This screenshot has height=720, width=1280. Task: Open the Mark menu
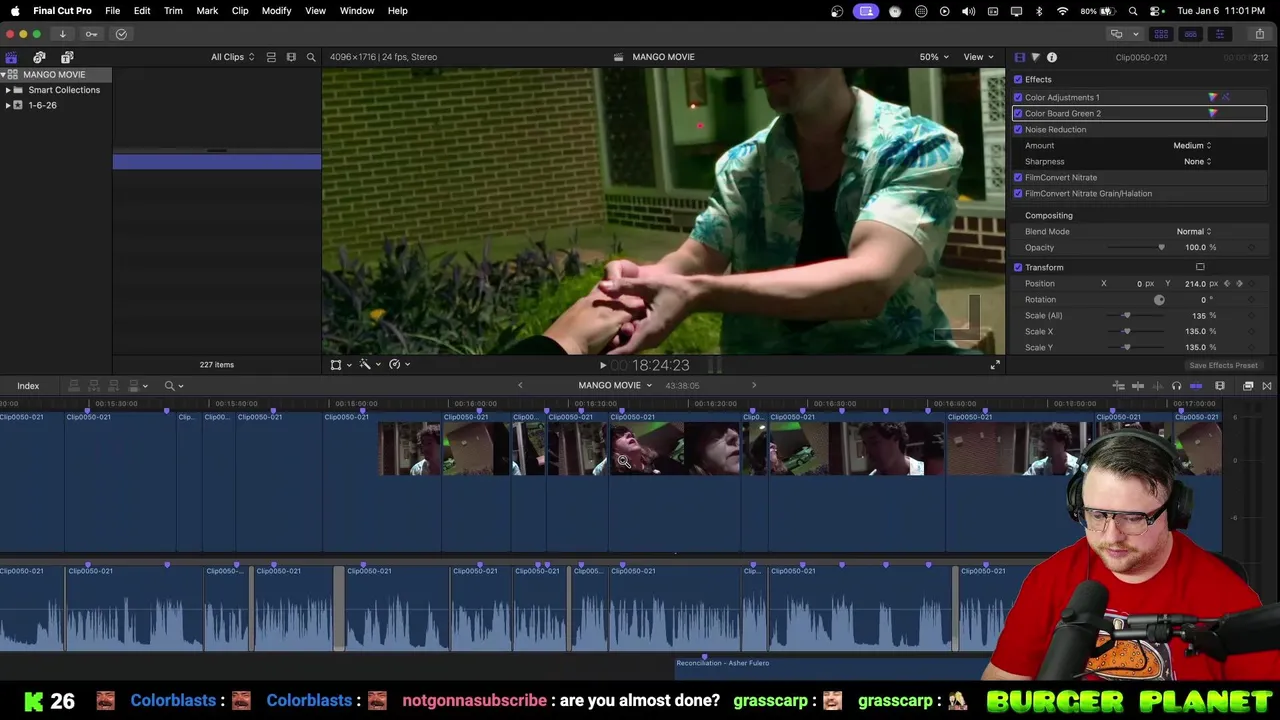[x=207, y=11]
